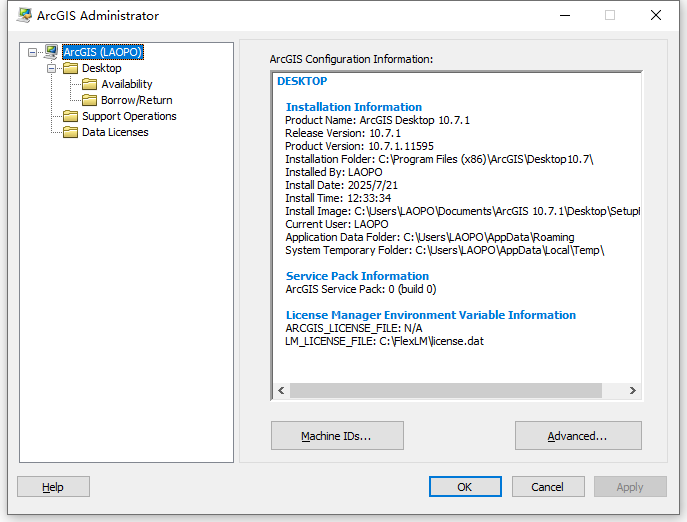
Task: Click the Install Image path line
Action: [462, 211]
